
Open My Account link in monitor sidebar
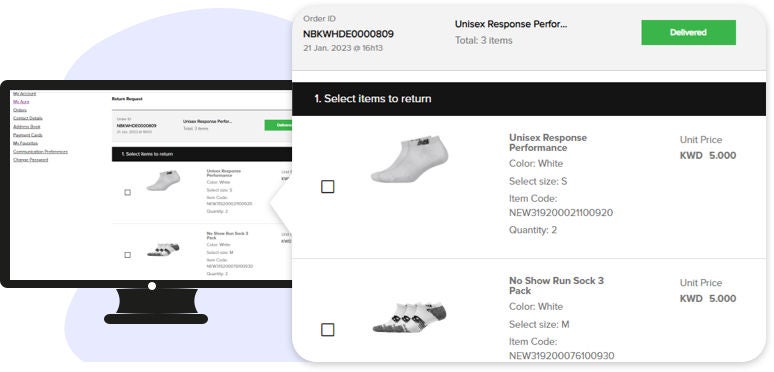click(24, 93)
